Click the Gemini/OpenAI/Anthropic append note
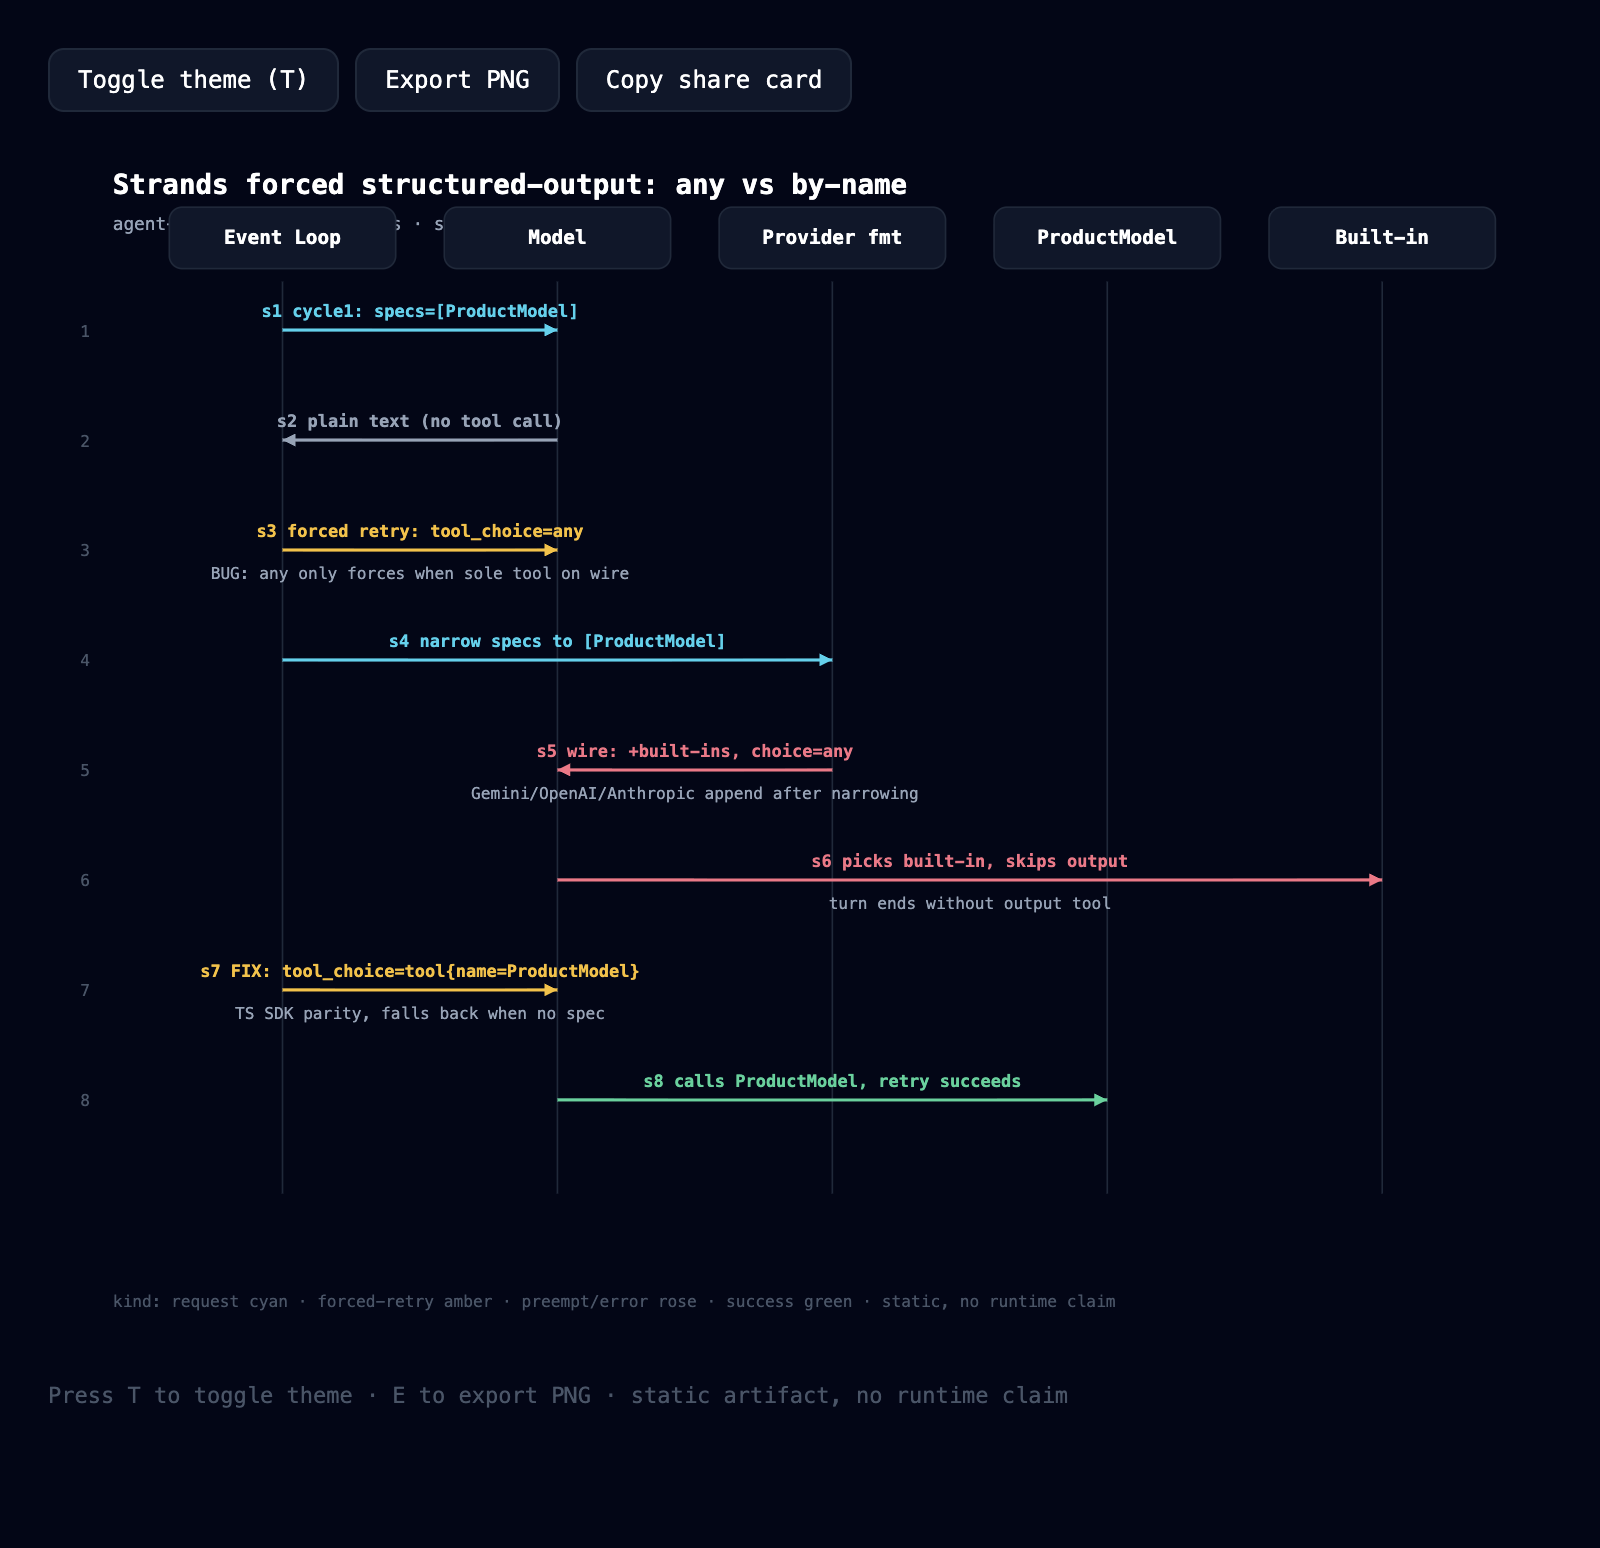Screen dimensions: 1600x1548 click(695, 794)
